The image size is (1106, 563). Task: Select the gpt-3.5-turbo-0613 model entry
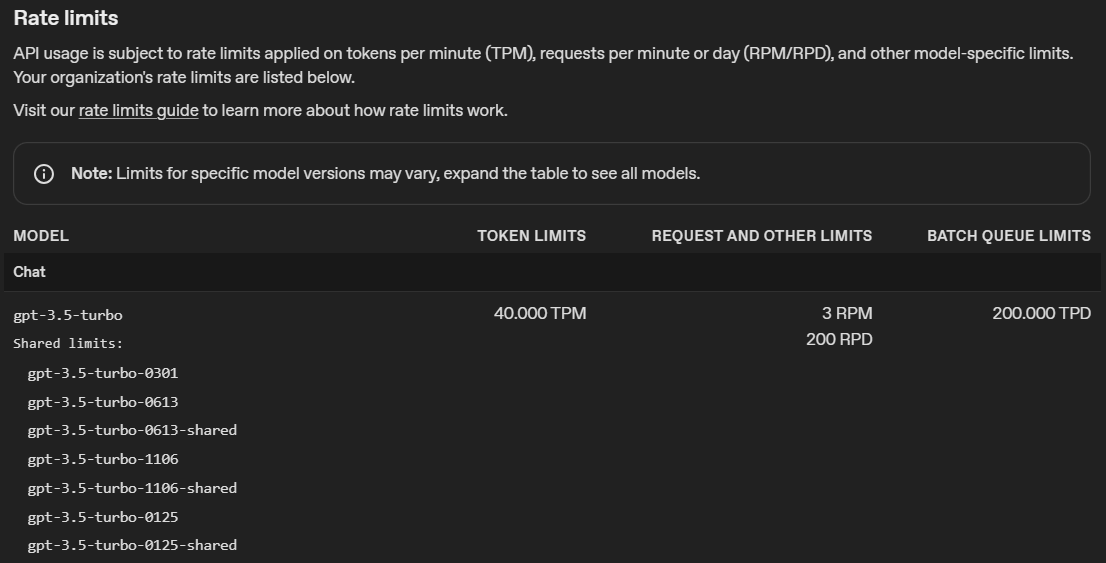103,402
